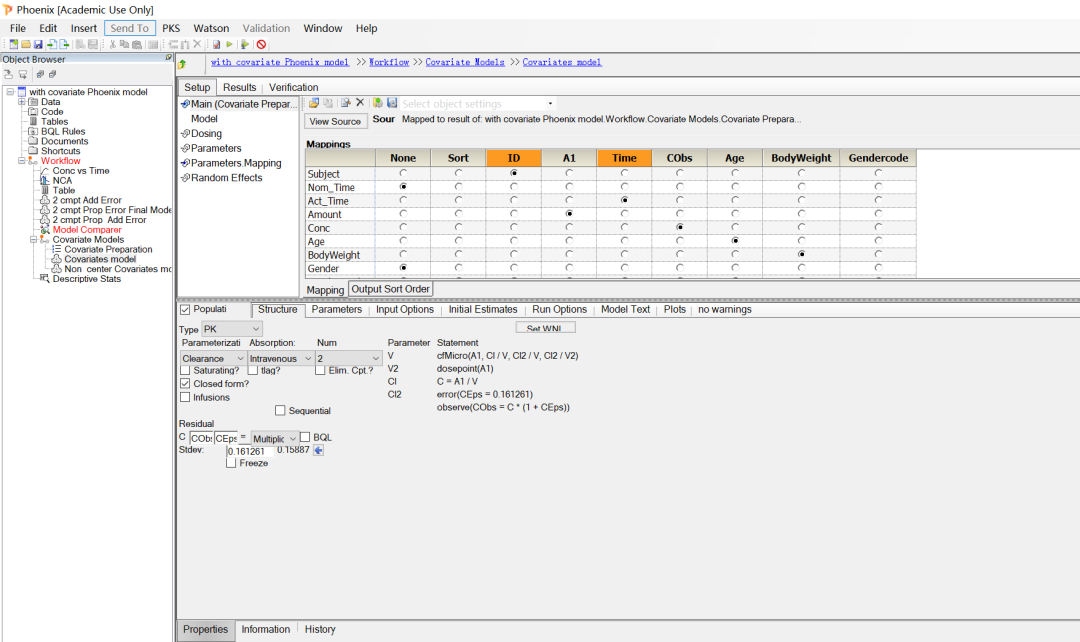The image size is (1080, 642).
Task: Collapse the Covariate Models tree node
Action: click(x=33, y=240)
